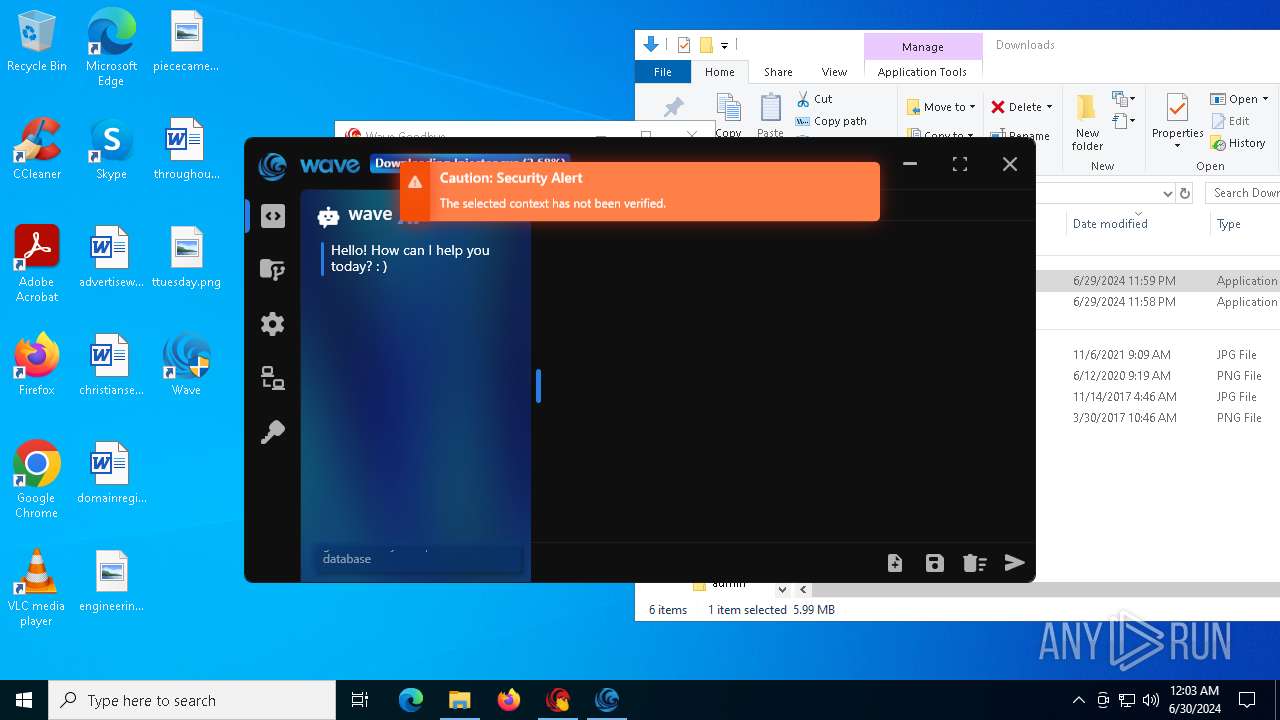
Task: Open the script folder icon in Wave sidebar
Action: (272, 270)
